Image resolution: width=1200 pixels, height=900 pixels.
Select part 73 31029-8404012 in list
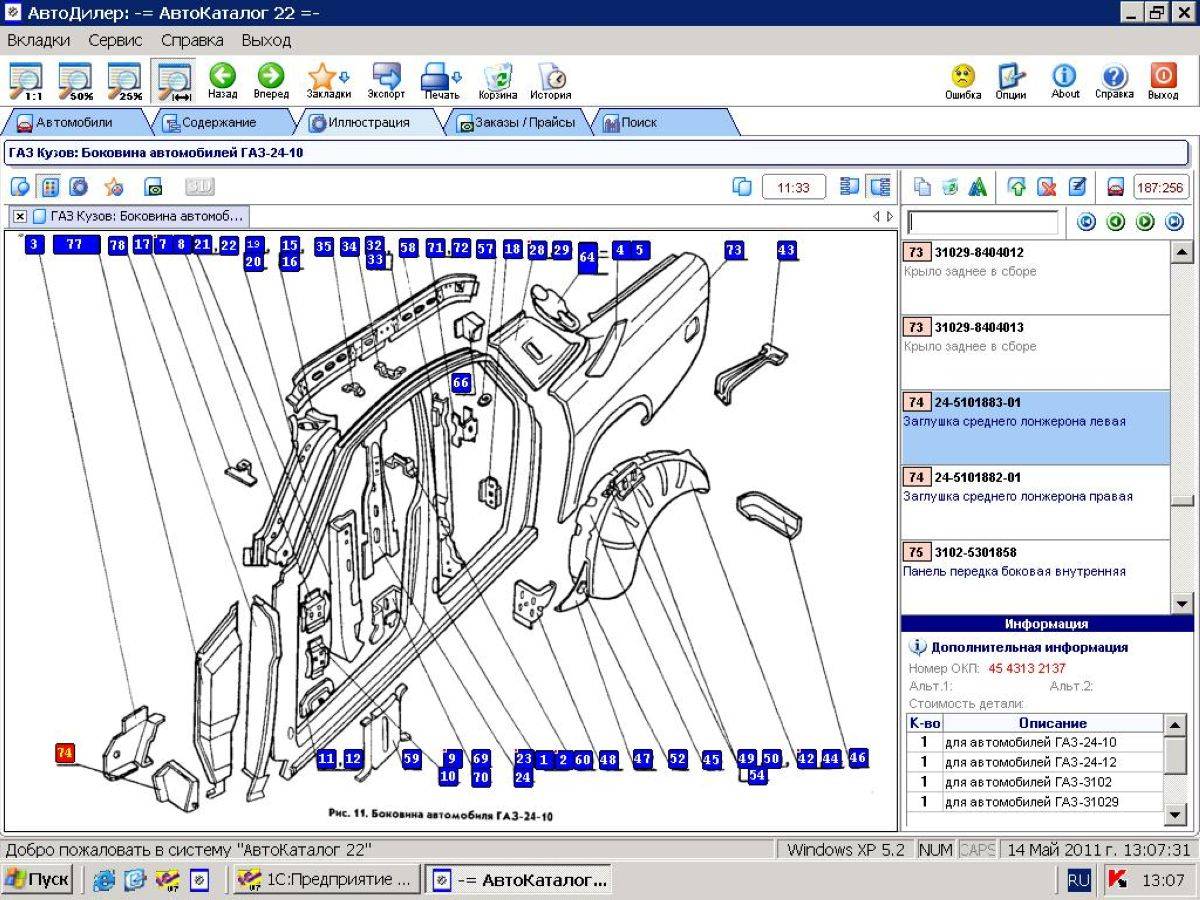tap(1035, 277)
